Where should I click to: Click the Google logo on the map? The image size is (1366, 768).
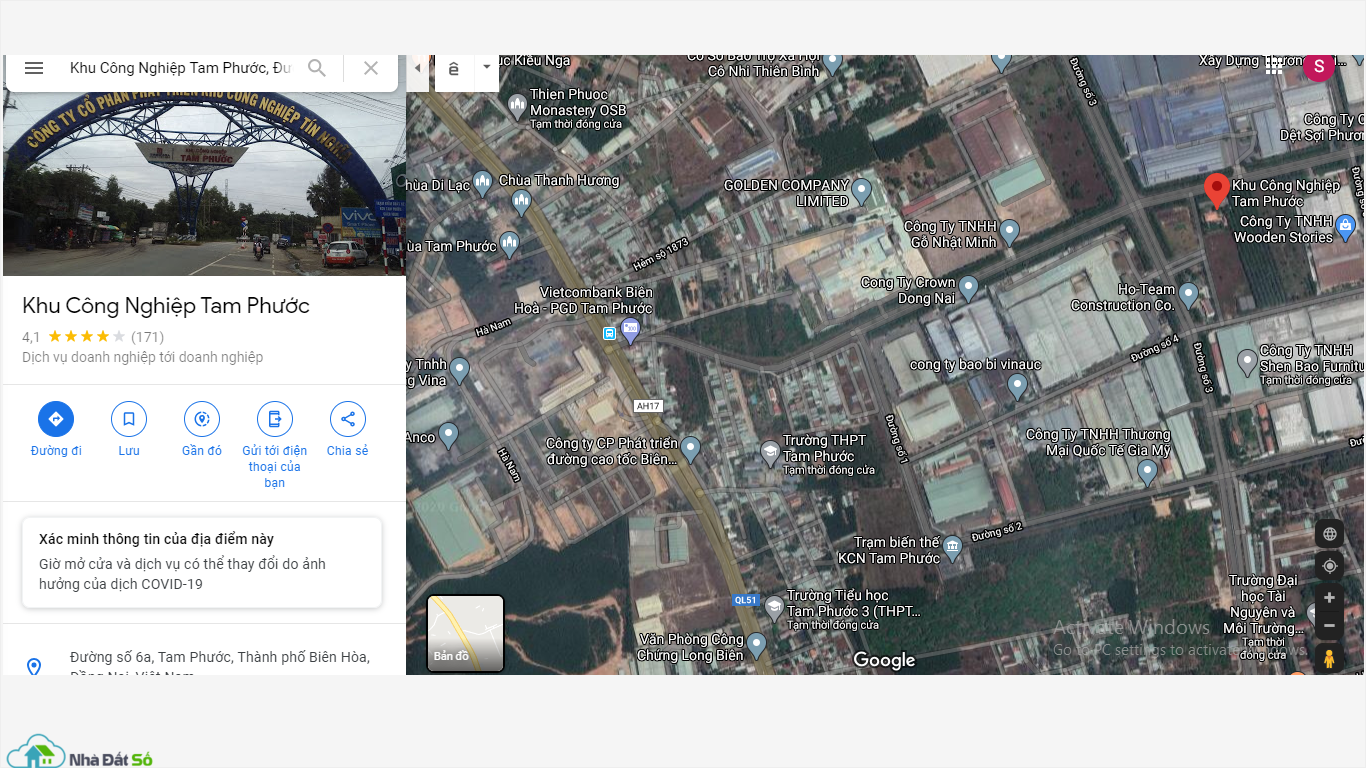coord(884,660)
